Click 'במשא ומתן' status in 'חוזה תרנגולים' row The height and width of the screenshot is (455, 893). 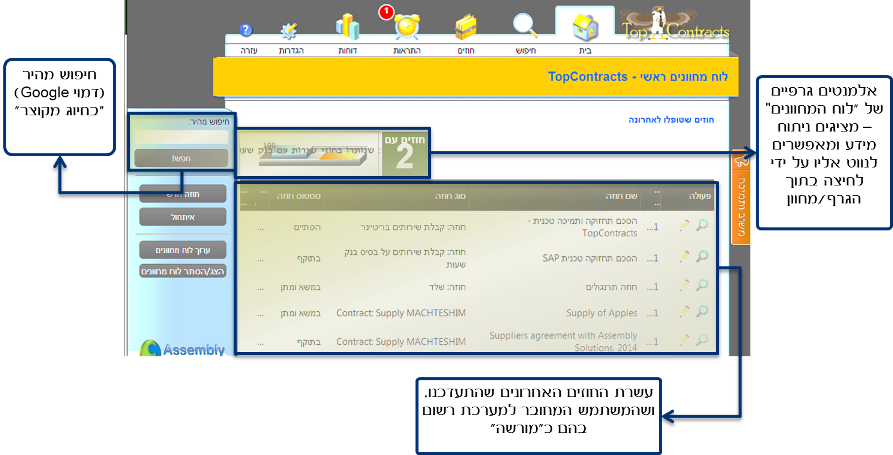(300, 287)
